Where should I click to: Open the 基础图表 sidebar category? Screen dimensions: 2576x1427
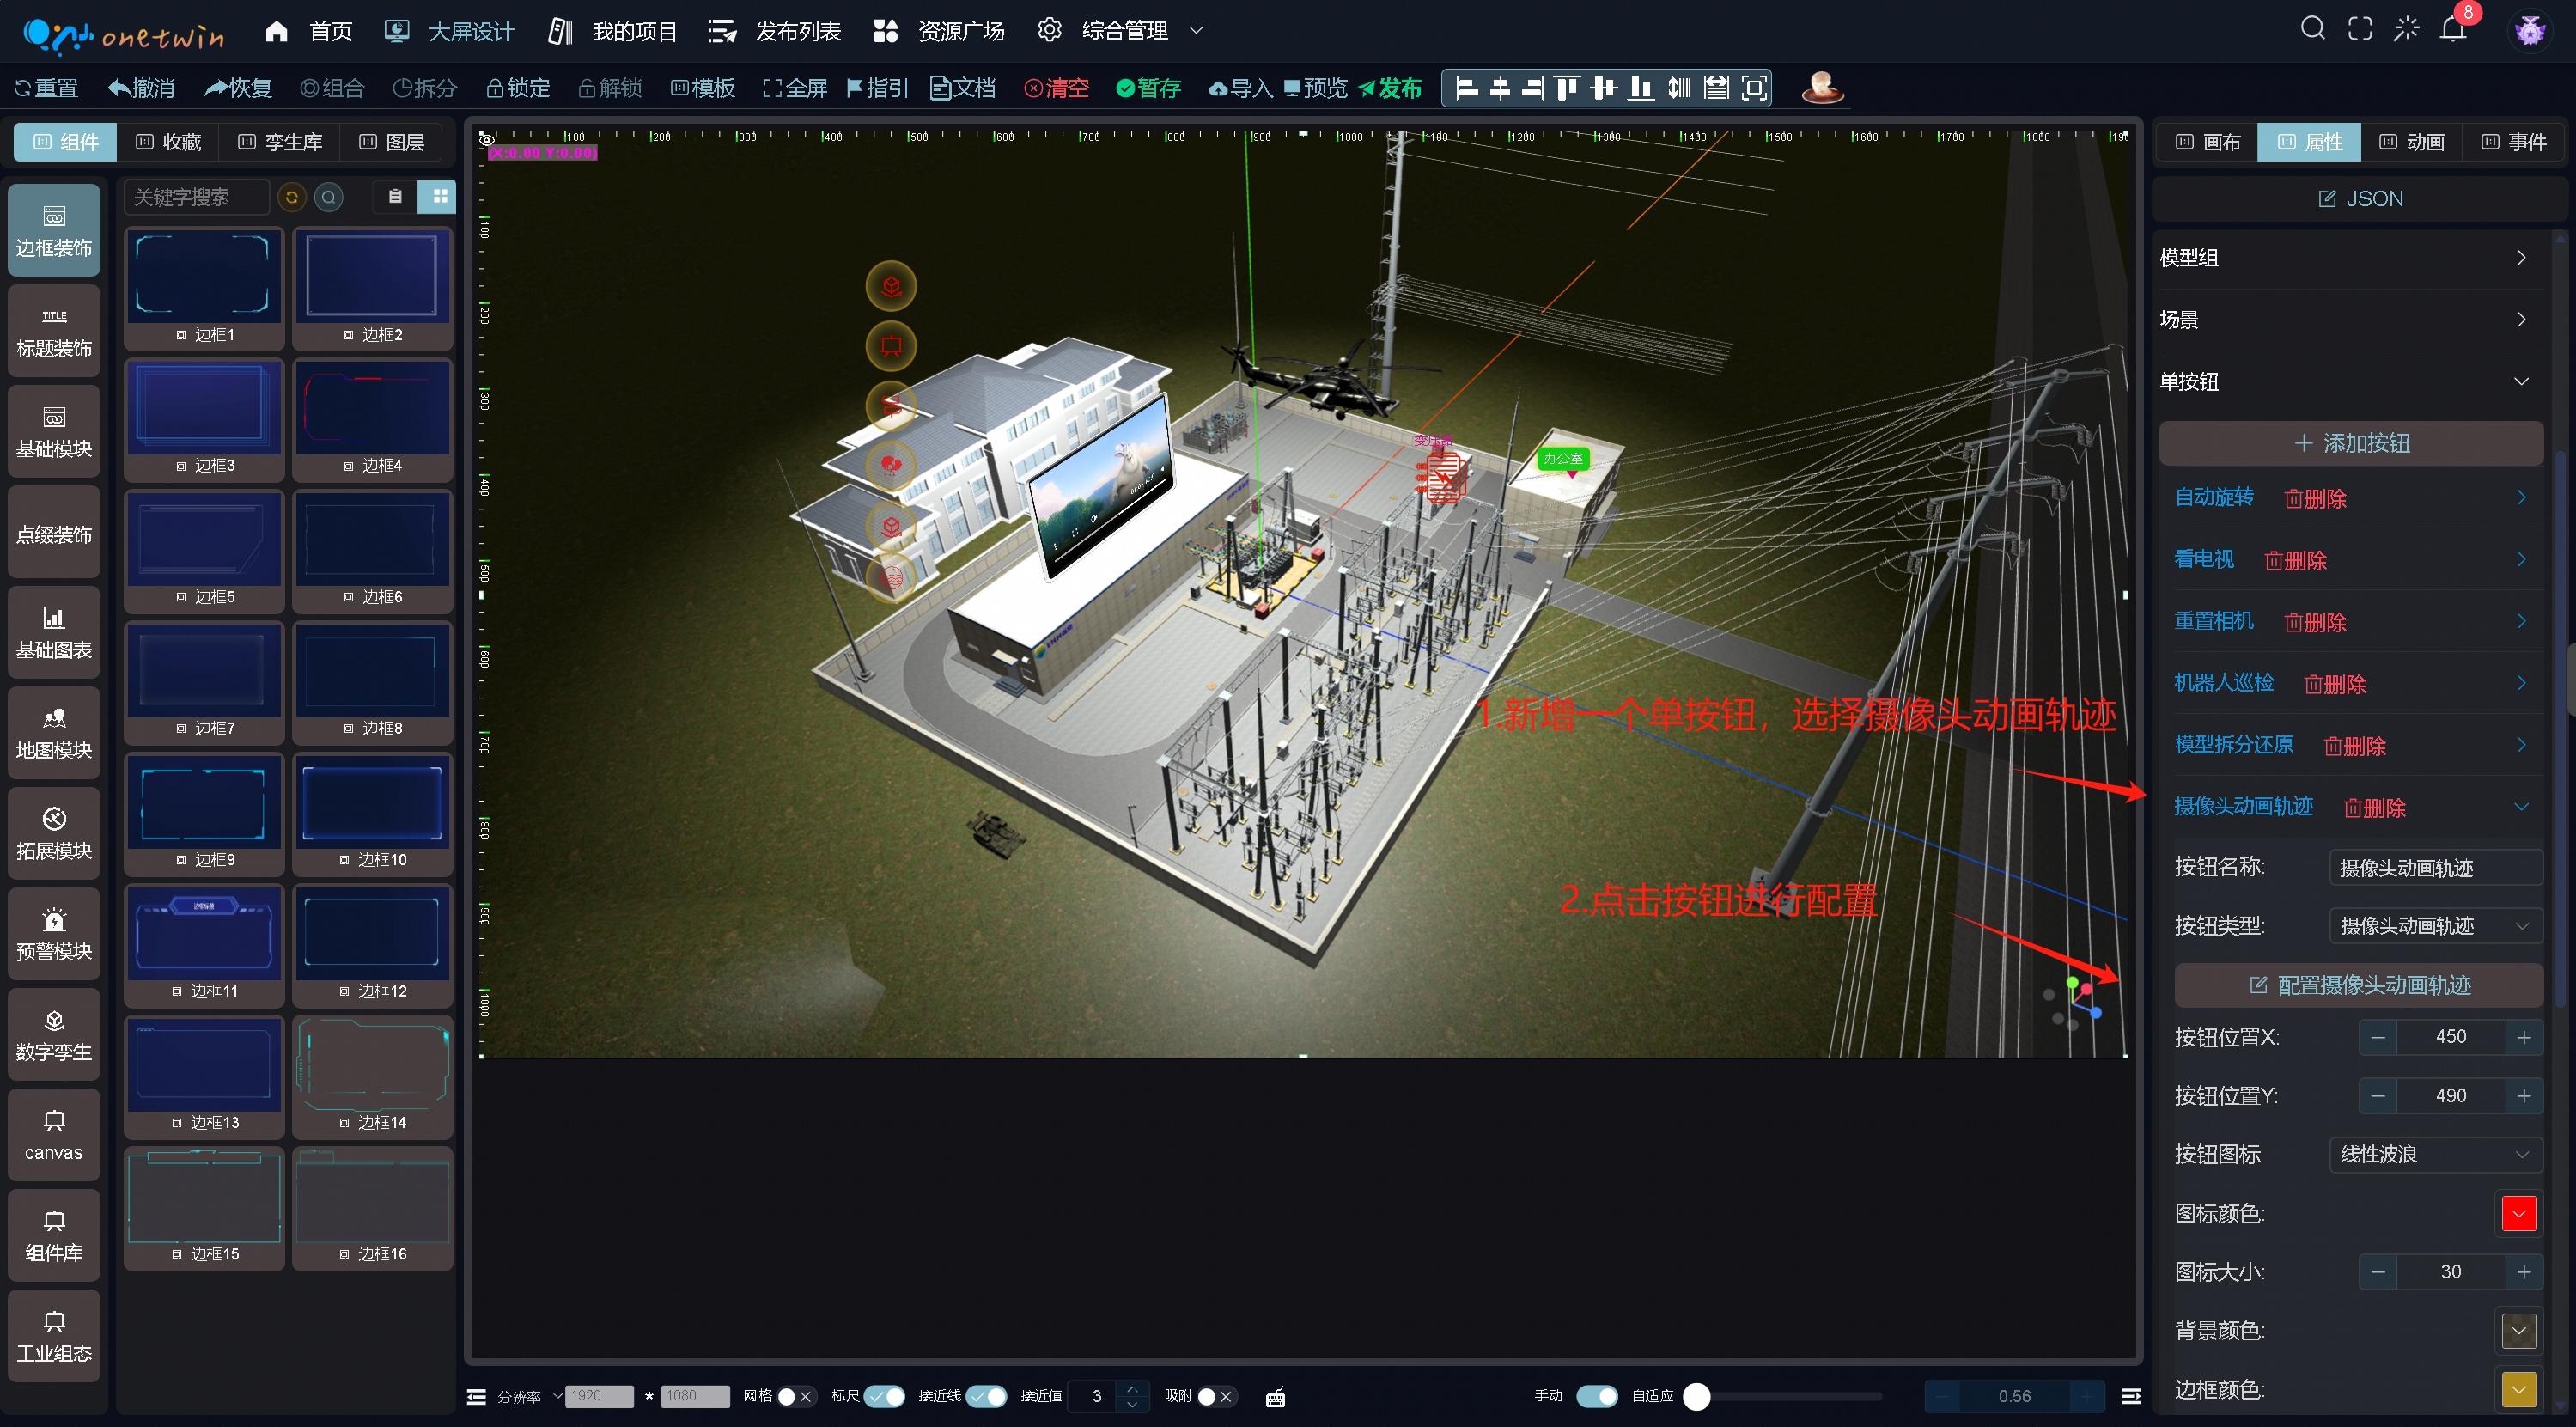tap(54, 632)
